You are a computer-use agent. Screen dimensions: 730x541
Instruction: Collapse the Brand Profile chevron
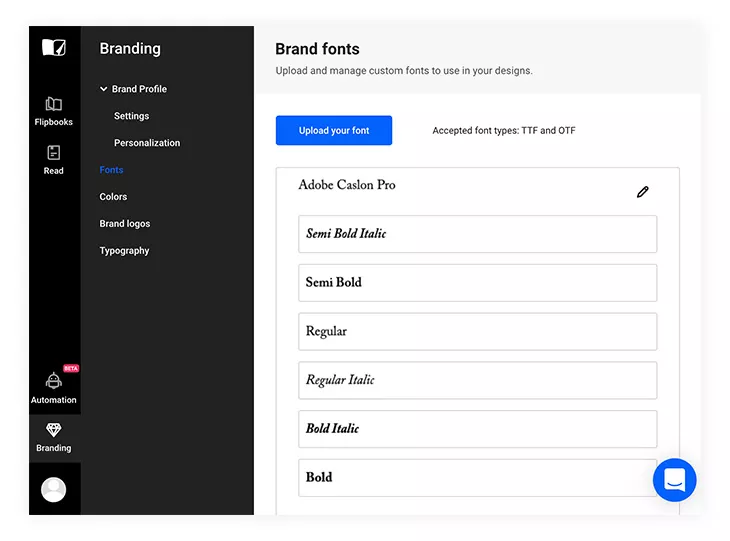[103, 88]
